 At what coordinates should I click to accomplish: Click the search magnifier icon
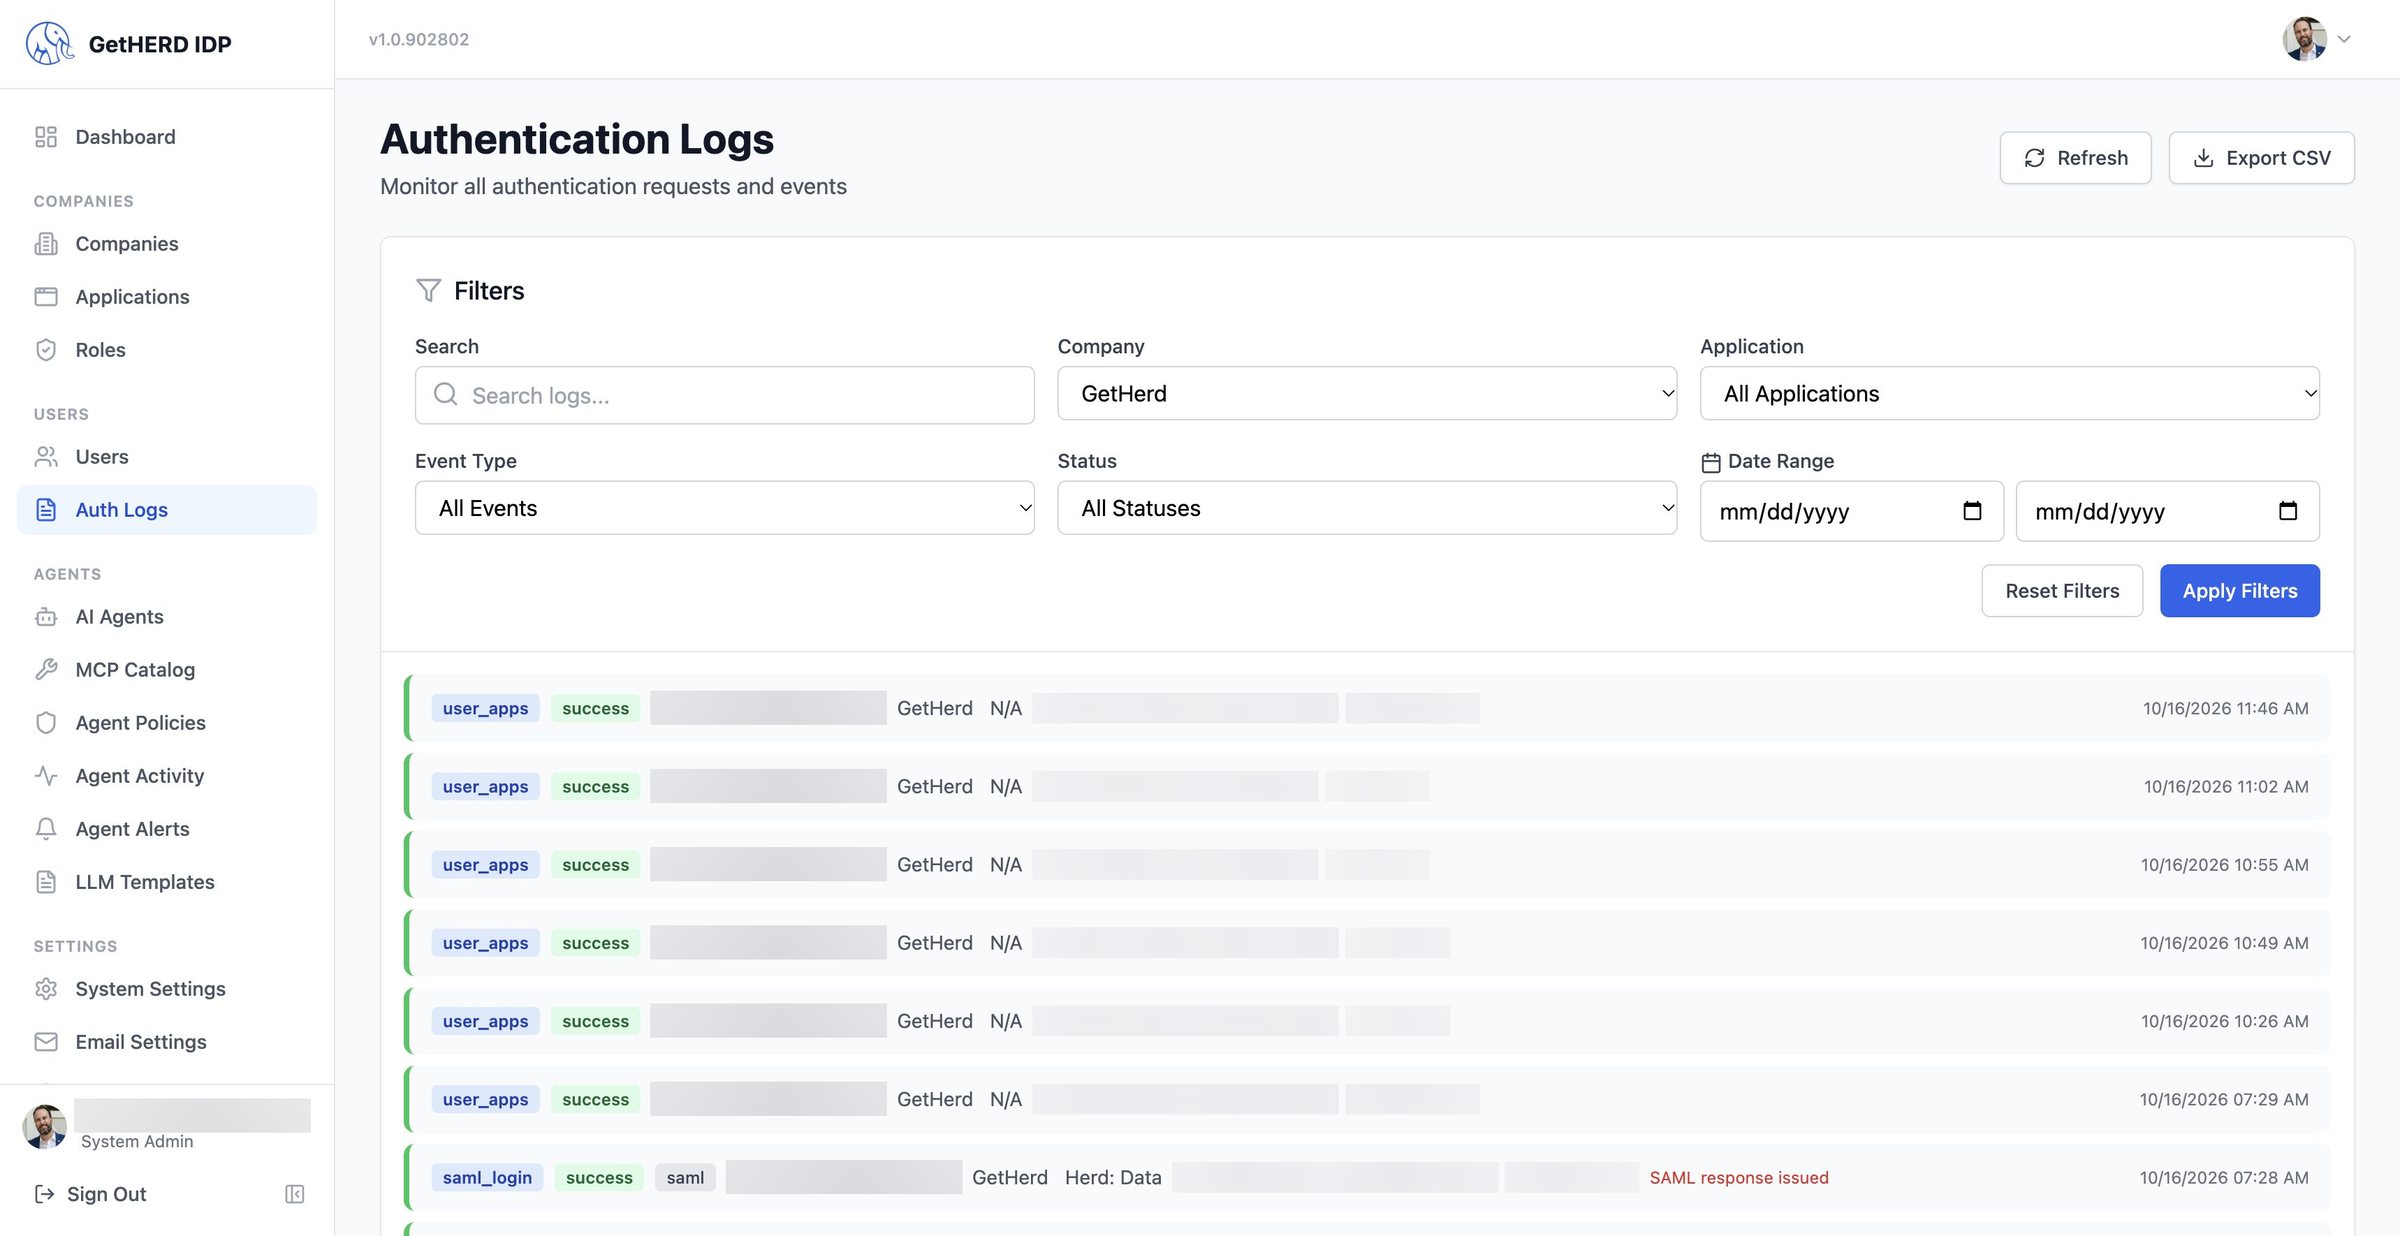[446, 395]
